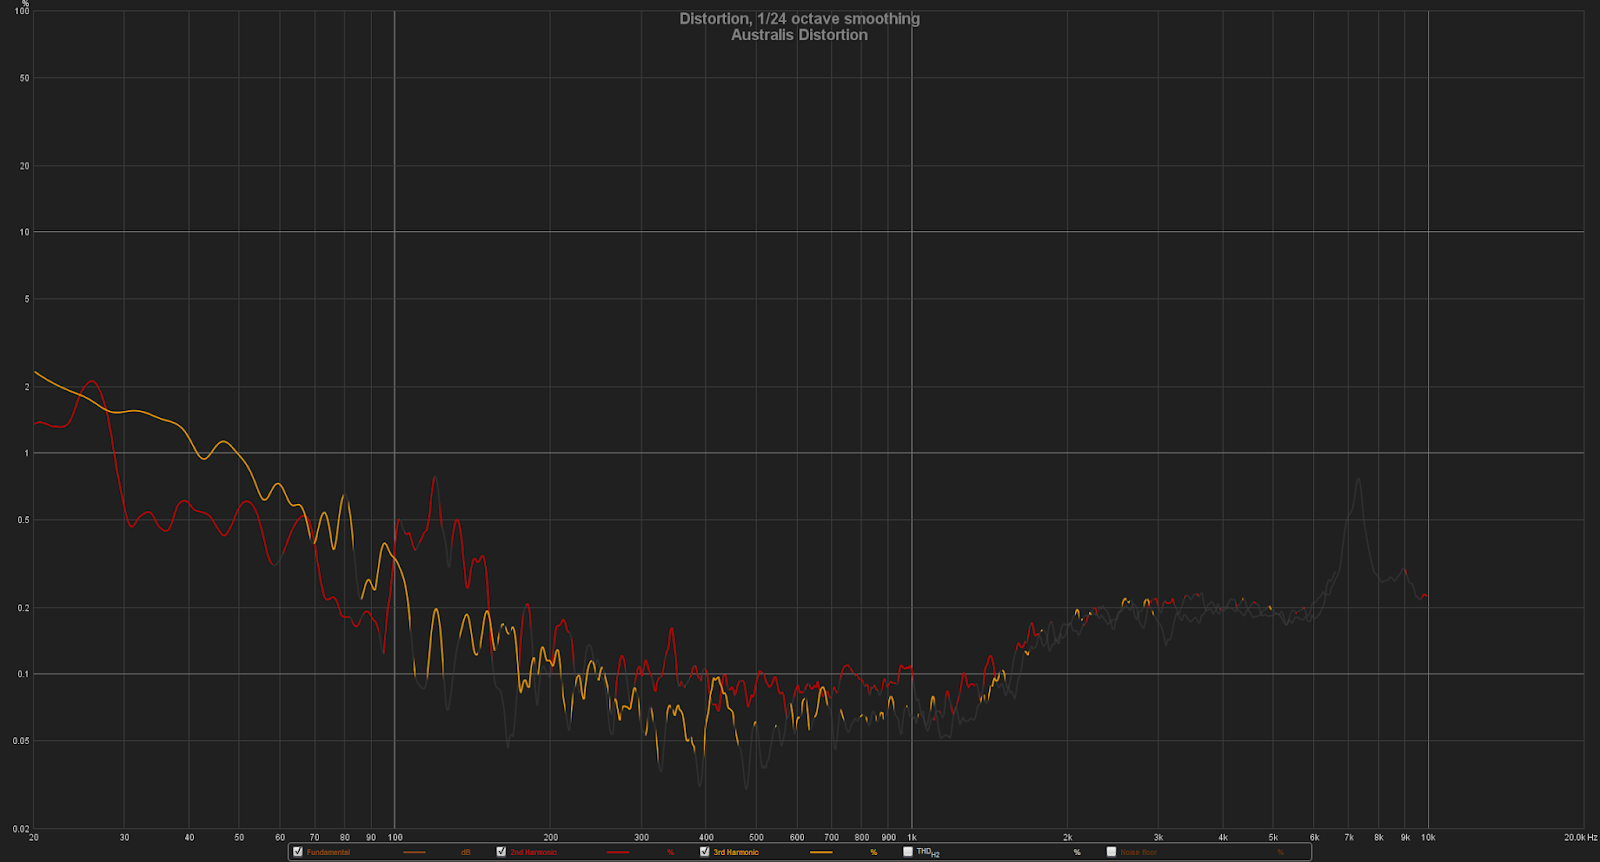Click the 5k frequency axis label
This screenshot has height=862, width=1600.
pyautogui.click(x=1273, y=837)
